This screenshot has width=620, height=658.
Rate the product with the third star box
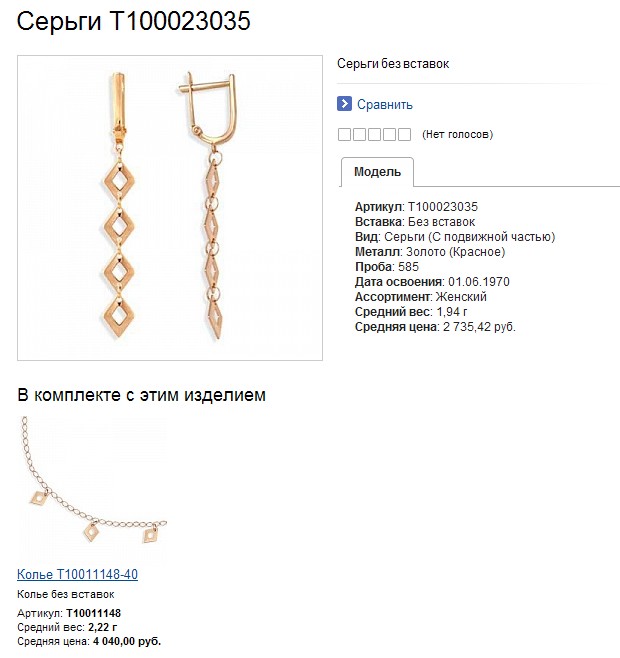[x=374, y=135]
